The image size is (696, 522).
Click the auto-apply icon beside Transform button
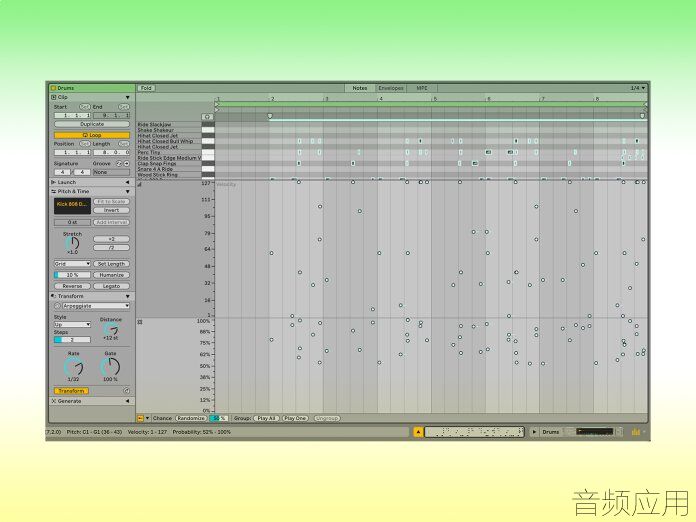(126, 391)
